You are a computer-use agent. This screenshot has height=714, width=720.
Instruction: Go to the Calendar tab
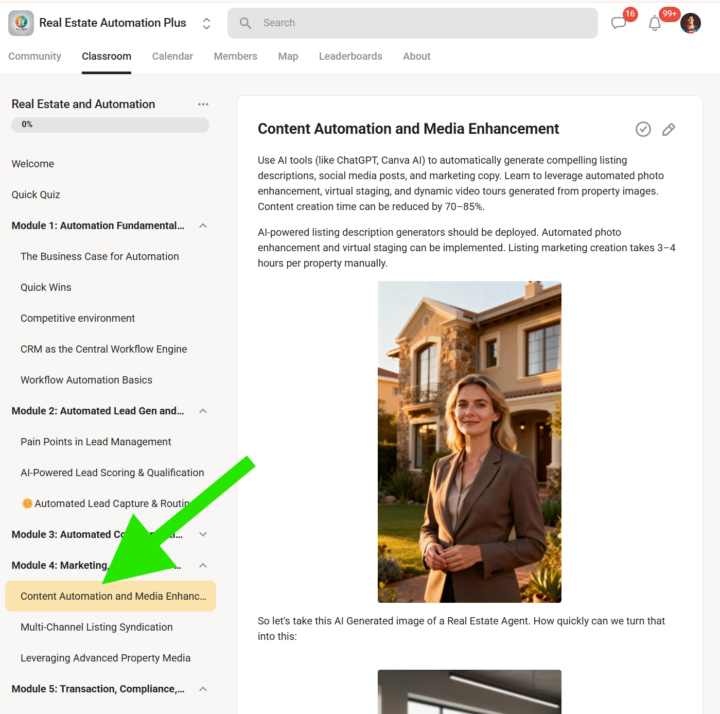click(172, 56)
